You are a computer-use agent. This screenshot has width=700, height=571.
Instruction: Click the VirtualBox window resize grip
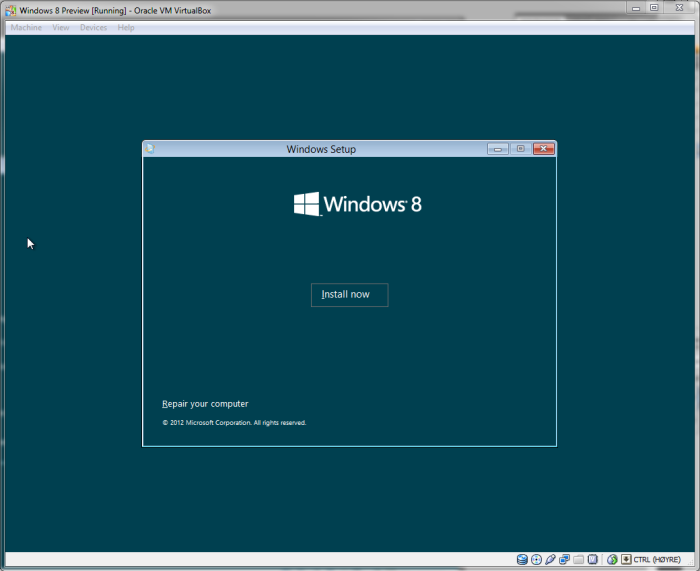690,562
